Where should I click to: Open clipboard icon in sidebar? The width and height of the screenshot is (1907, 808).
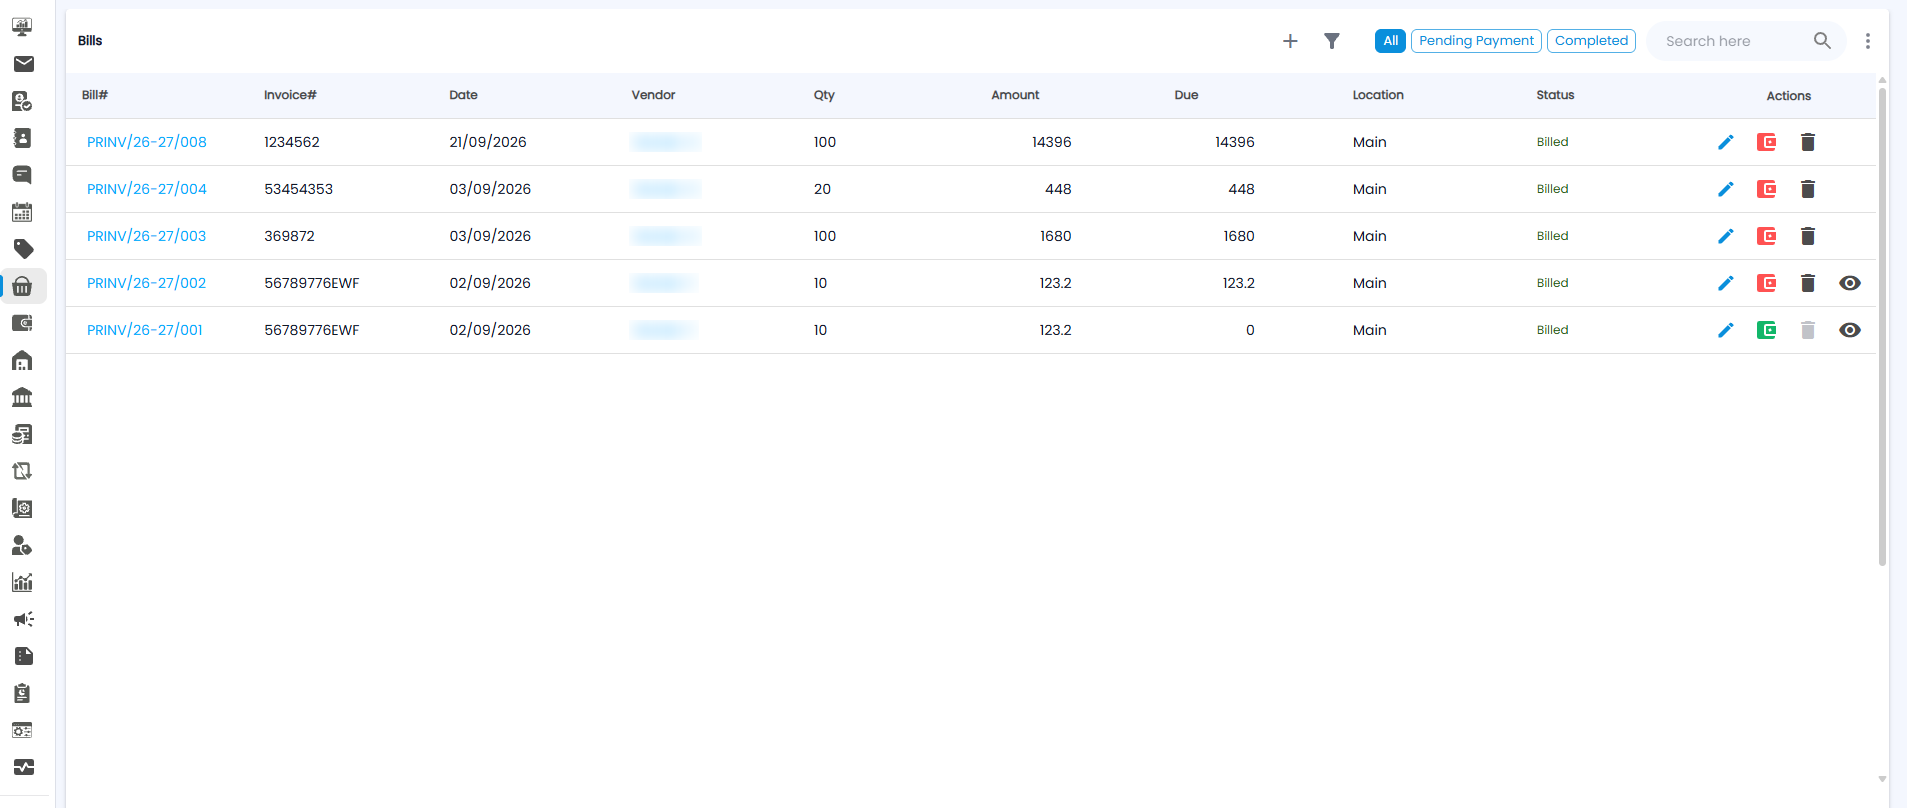(22, 693)
